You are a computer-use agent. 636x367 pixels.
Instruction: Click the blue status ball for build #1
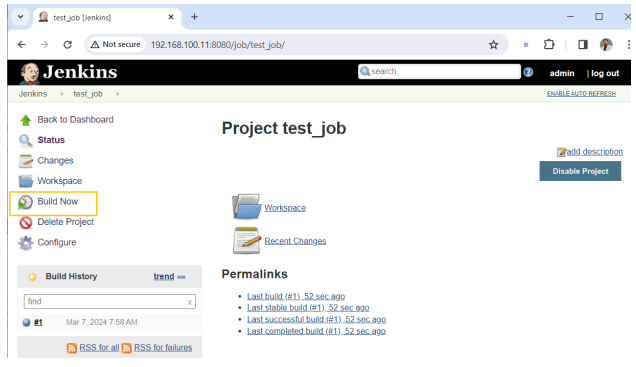[26, 323]
